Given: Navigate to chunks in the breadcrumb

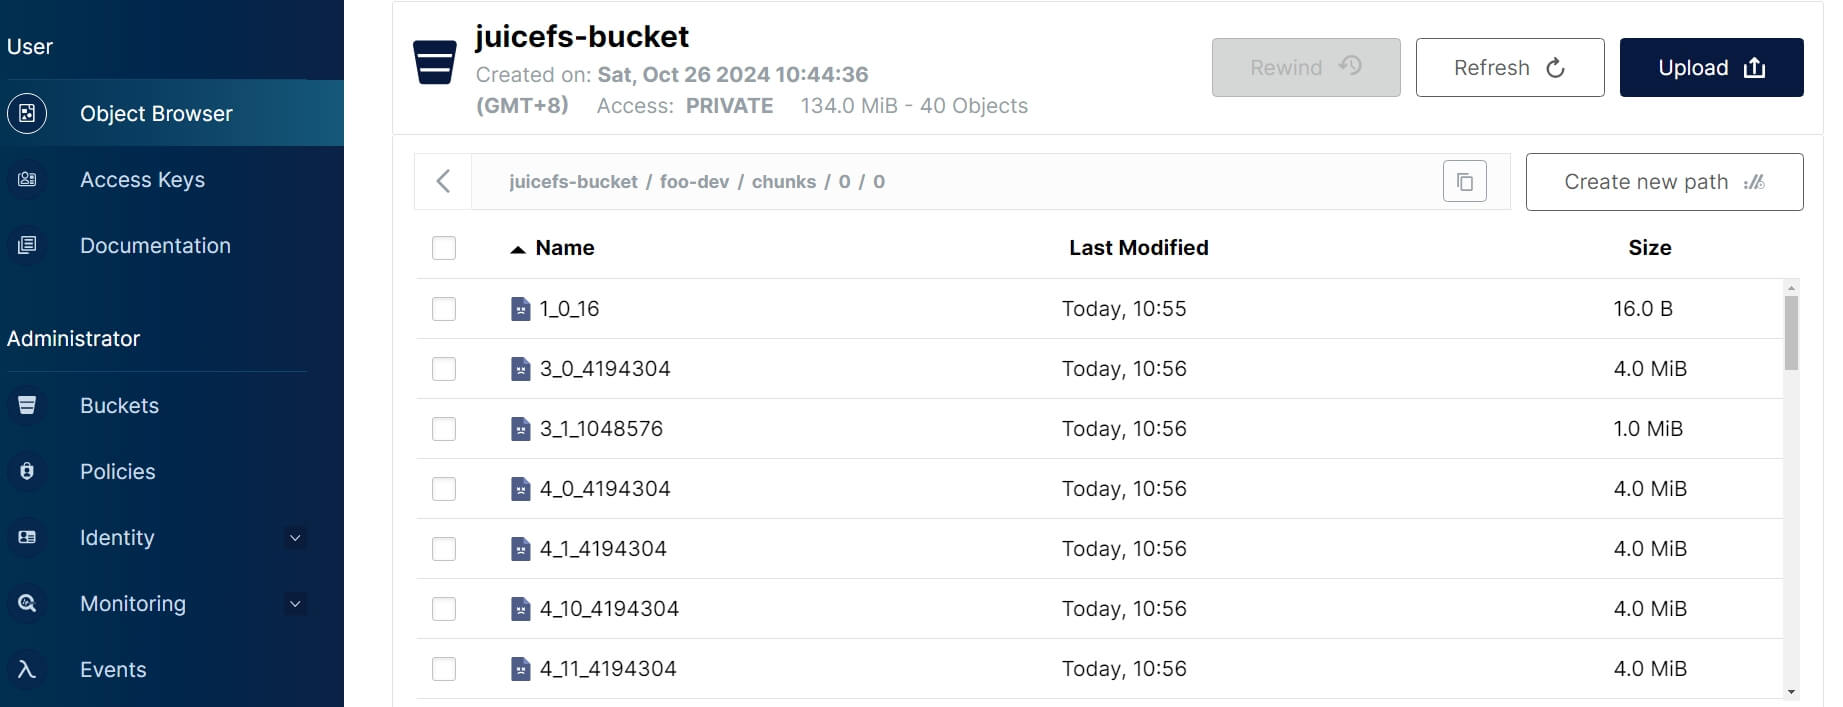Looking at the screenshot, I should coord(783,182).
